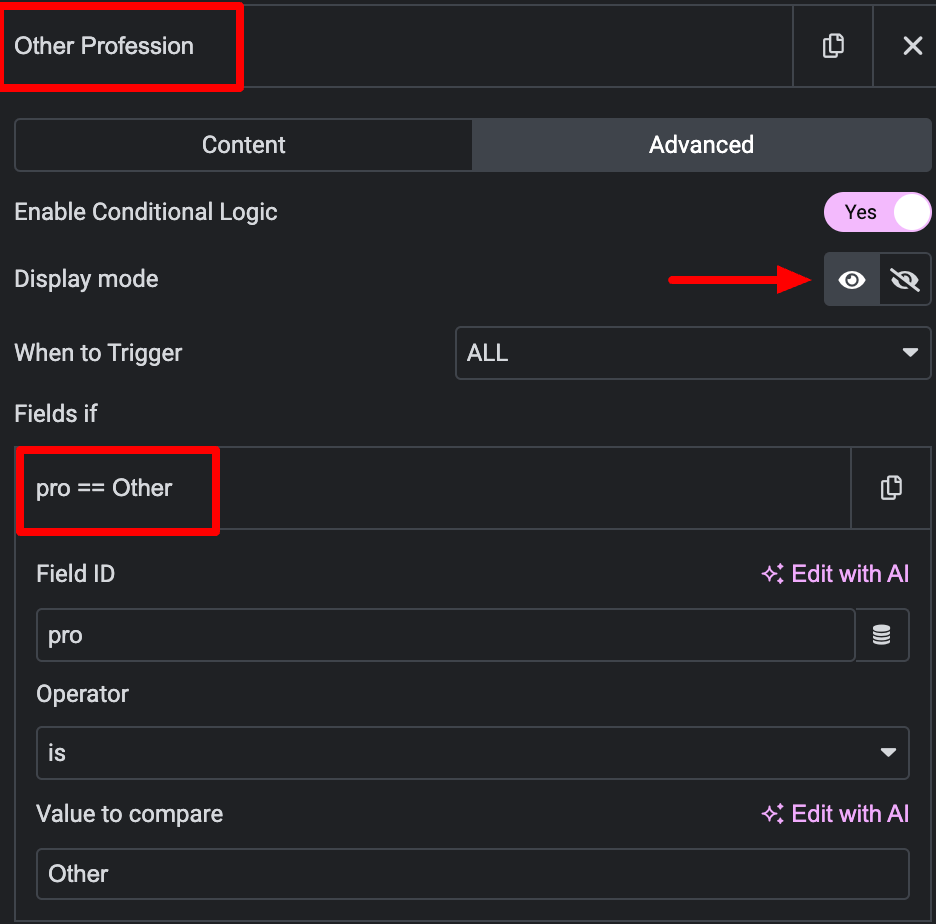The width and height of the screenshot is (936, 924).
Task: Collapse the Other Profession item header
Action: tap(398, 46)
